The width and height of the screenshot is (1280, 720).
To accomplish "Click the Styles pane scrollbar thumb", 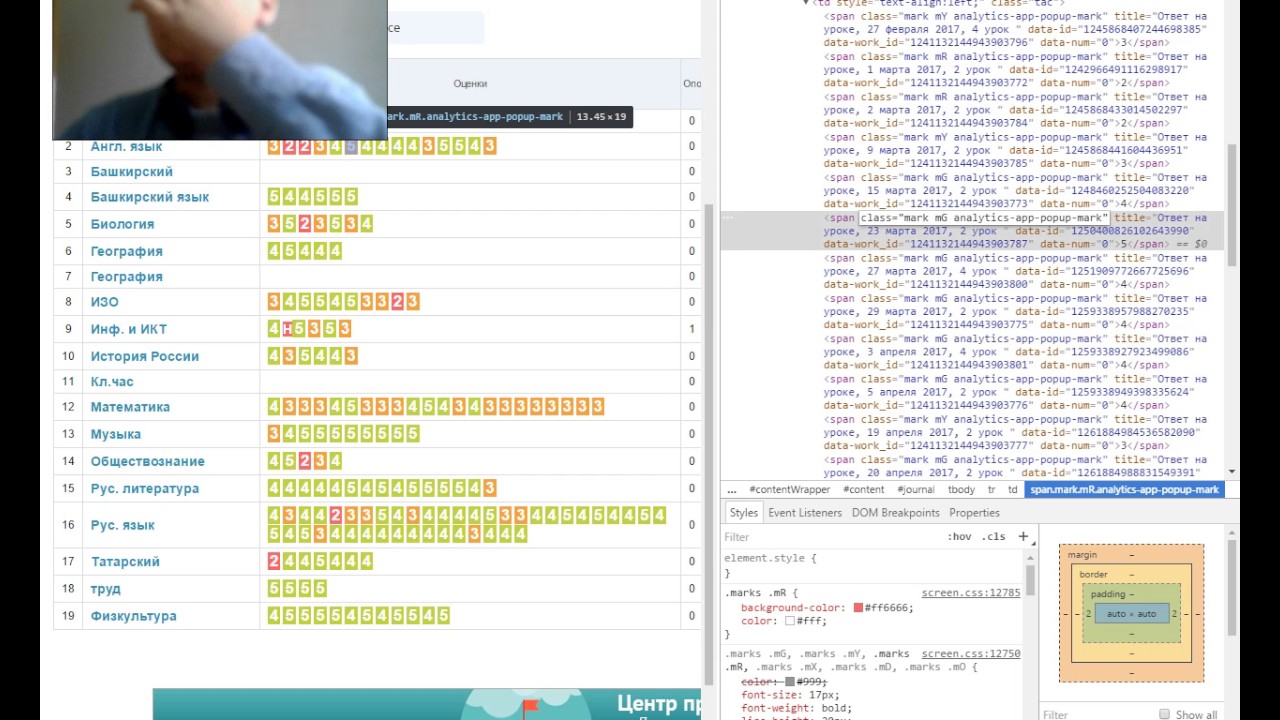I will [1030, 581].
